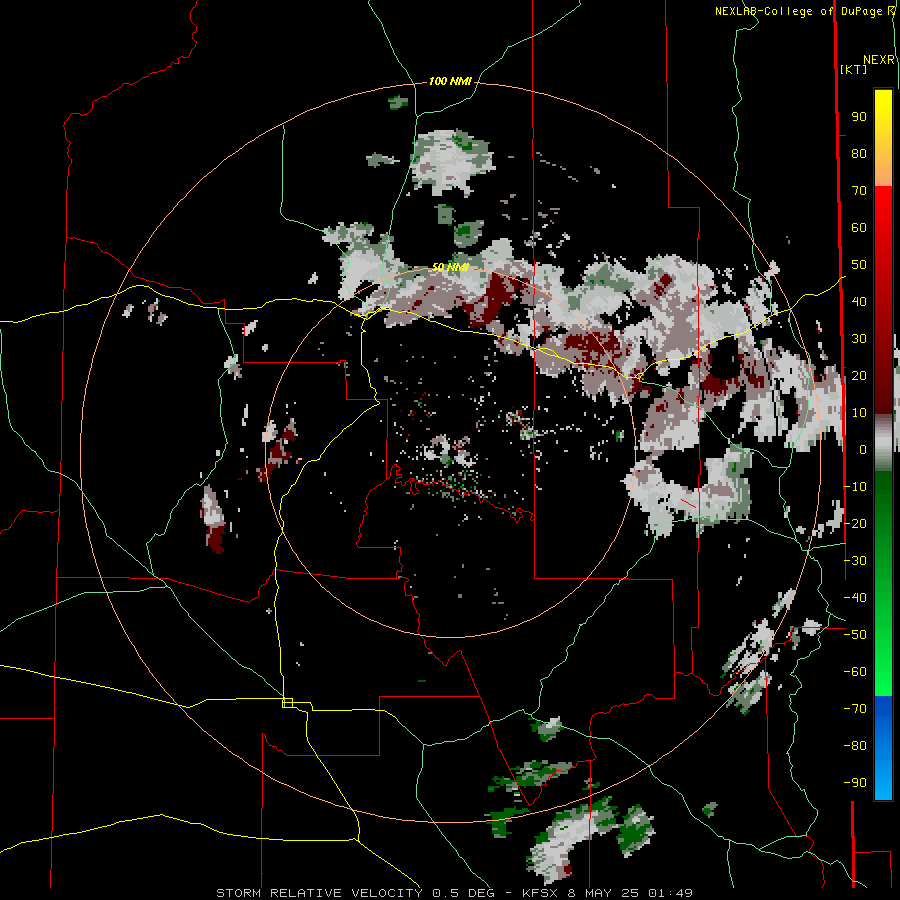Click the "KFSX" radar site identifier
Viewport: 900px width, 900px height.
[540, 893]
